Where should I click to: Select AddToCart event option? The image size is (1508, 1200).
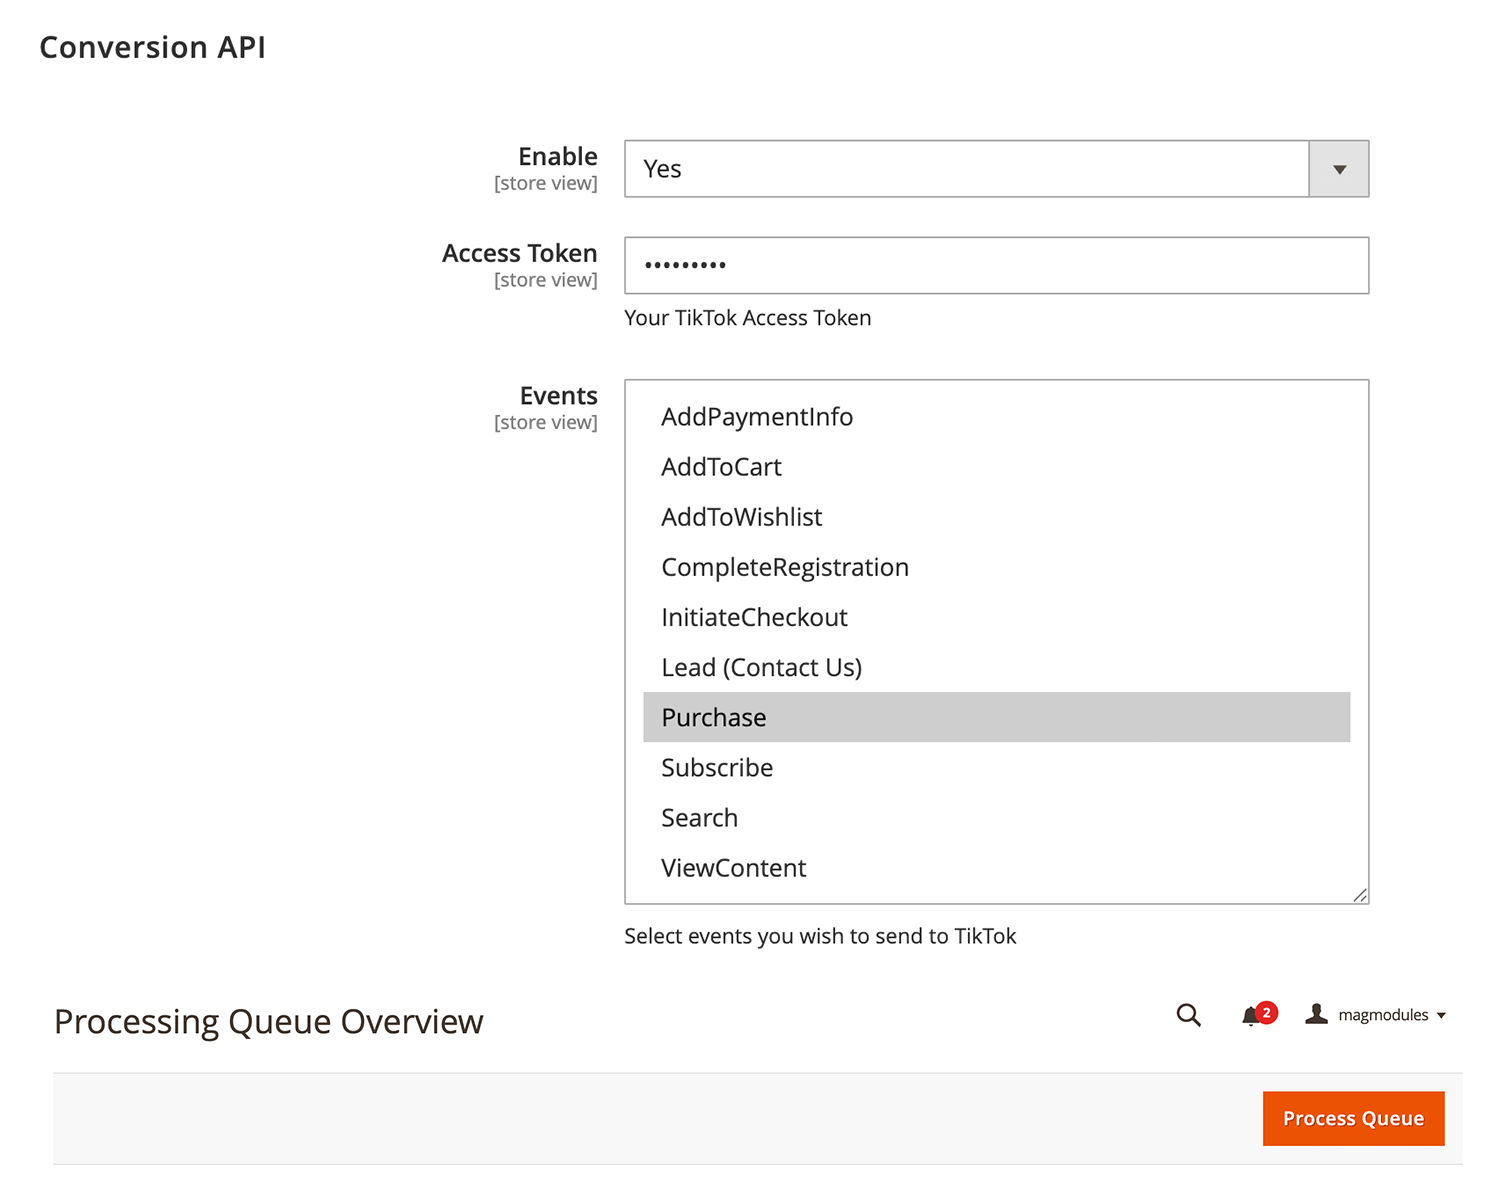point(721,467)
